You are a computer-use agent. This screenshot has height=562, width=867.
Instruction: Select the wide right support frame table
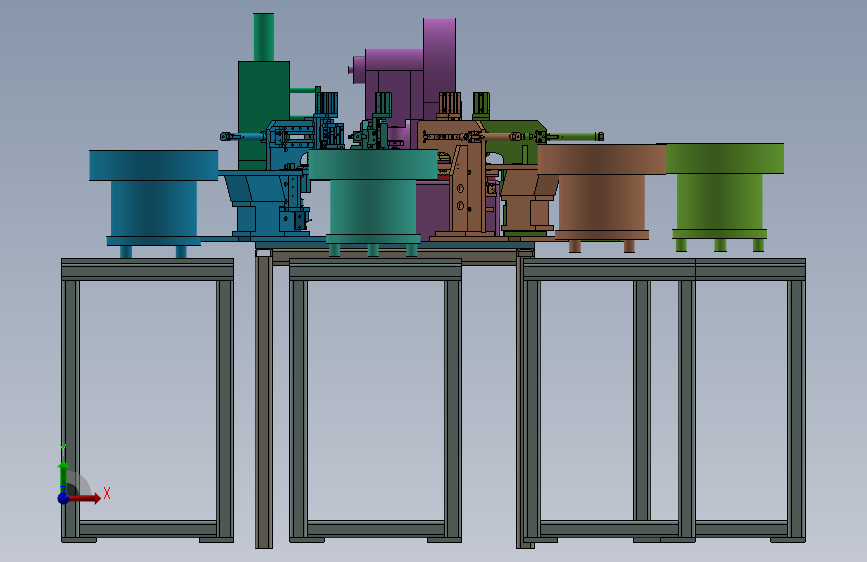664,400
